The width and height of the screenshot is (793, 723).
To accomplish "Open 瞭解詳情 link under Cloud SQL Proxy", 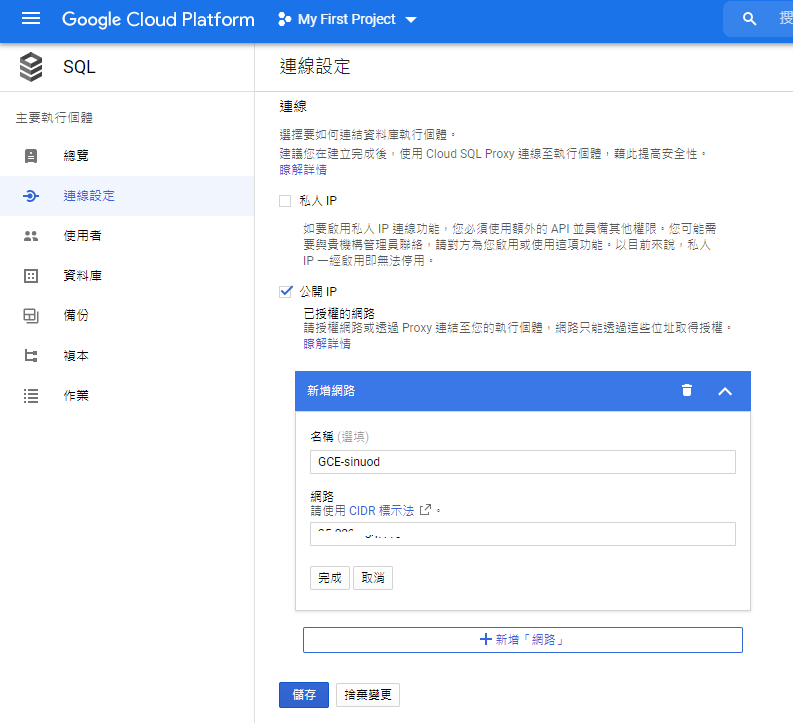I will pos(303,170).
